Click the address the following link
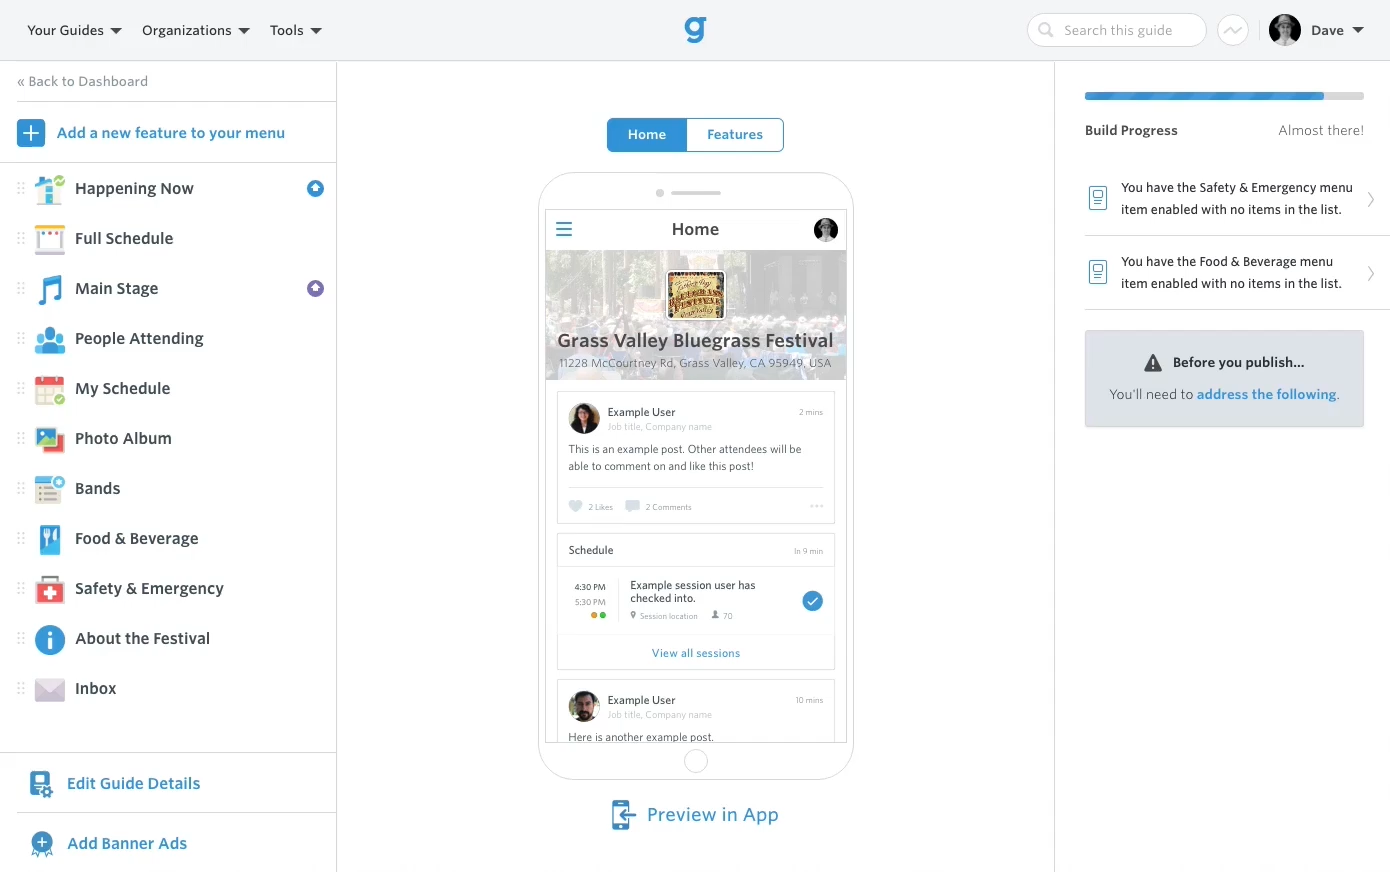 pos(1267,395)
